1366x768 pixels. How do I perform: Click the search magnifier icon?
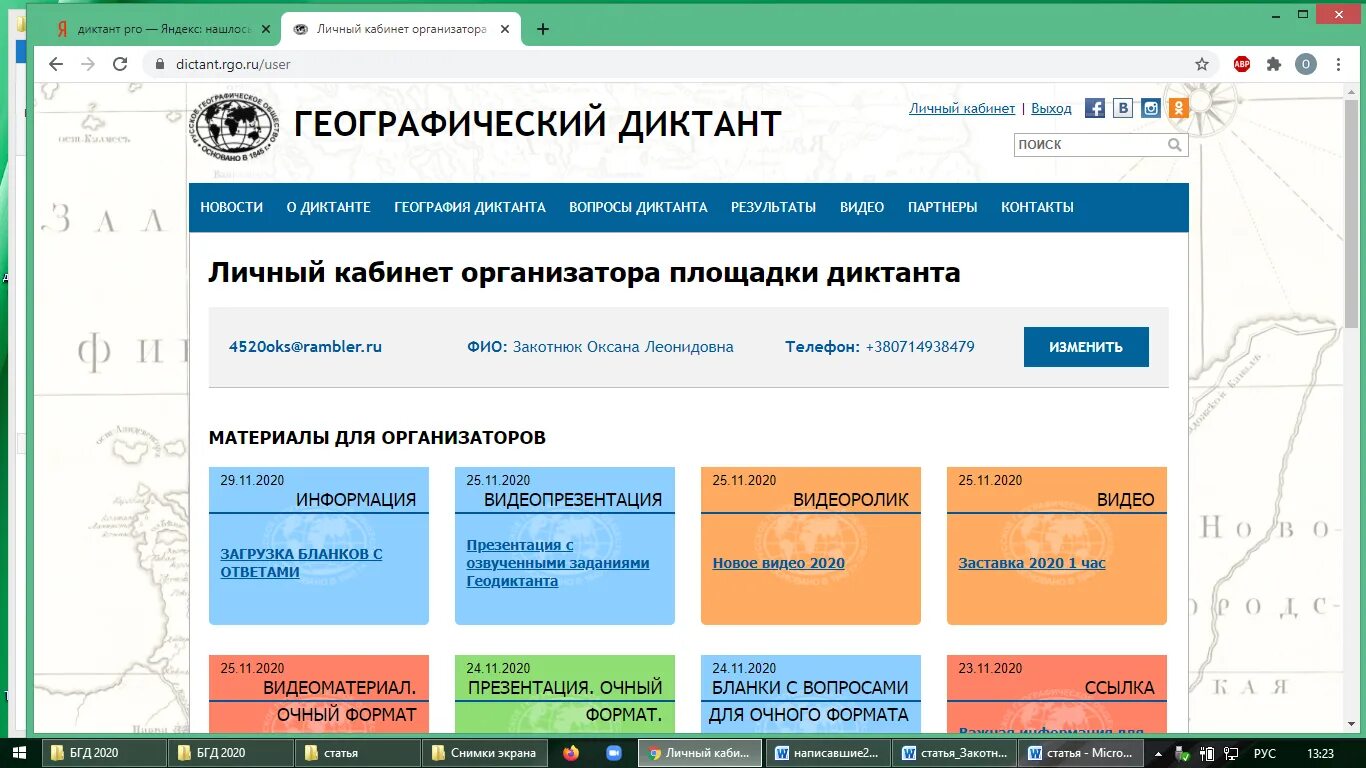tap(1175, 145)
